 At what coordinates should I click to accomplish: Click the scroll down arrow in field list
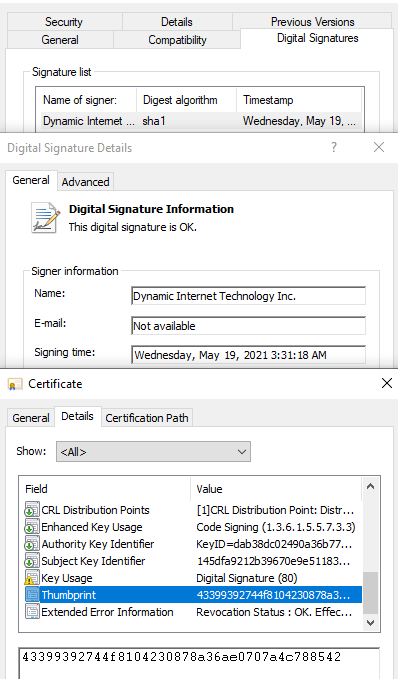370,622
